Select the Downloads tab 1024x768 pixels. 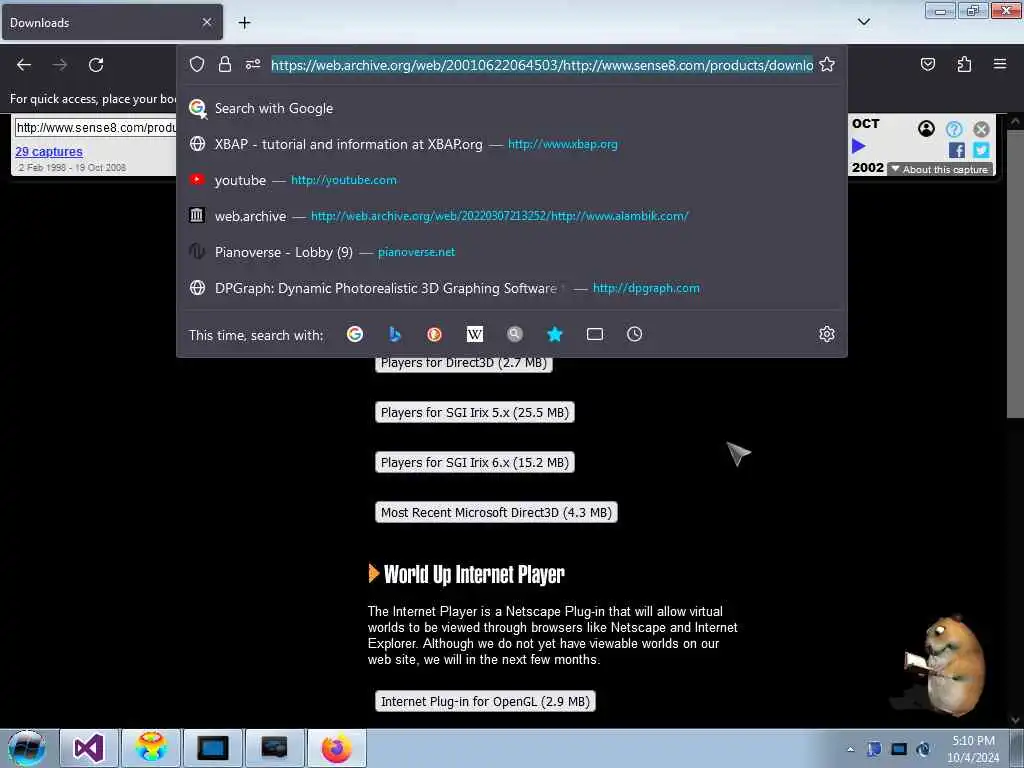pyautogui.click(x=112, y=22)
